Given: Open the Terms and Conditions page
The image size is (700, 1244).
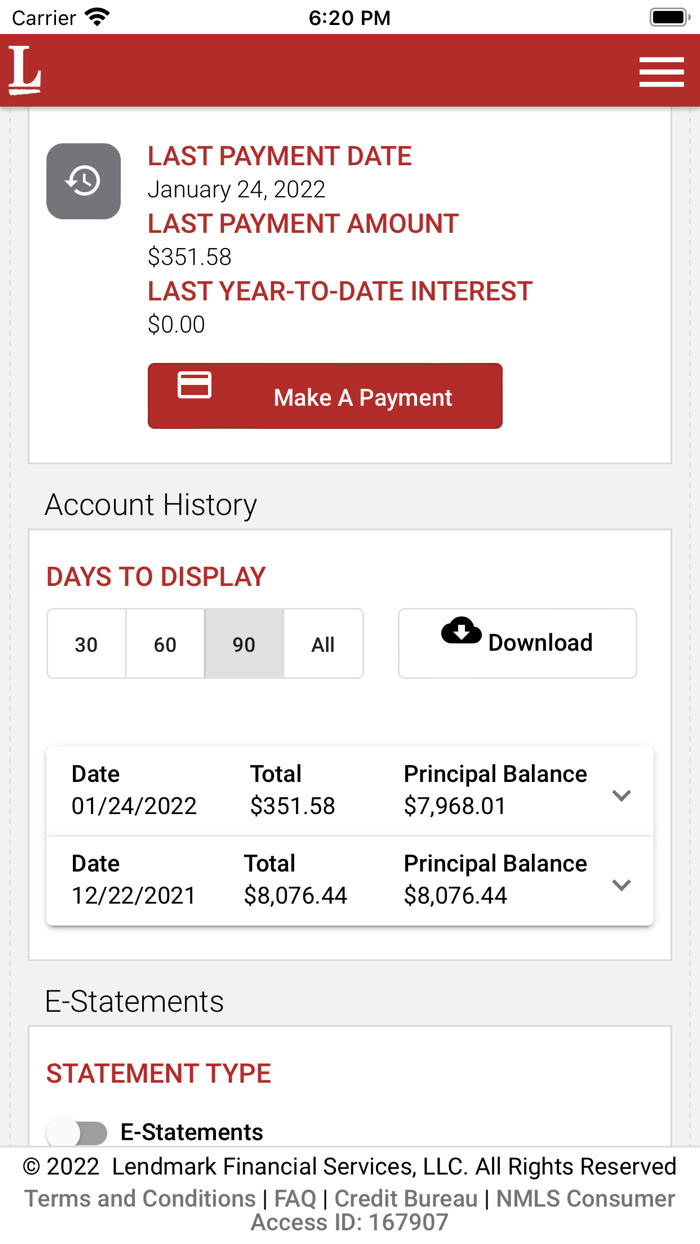Looking at the screenshot, I should click(x=138, y=1199).
